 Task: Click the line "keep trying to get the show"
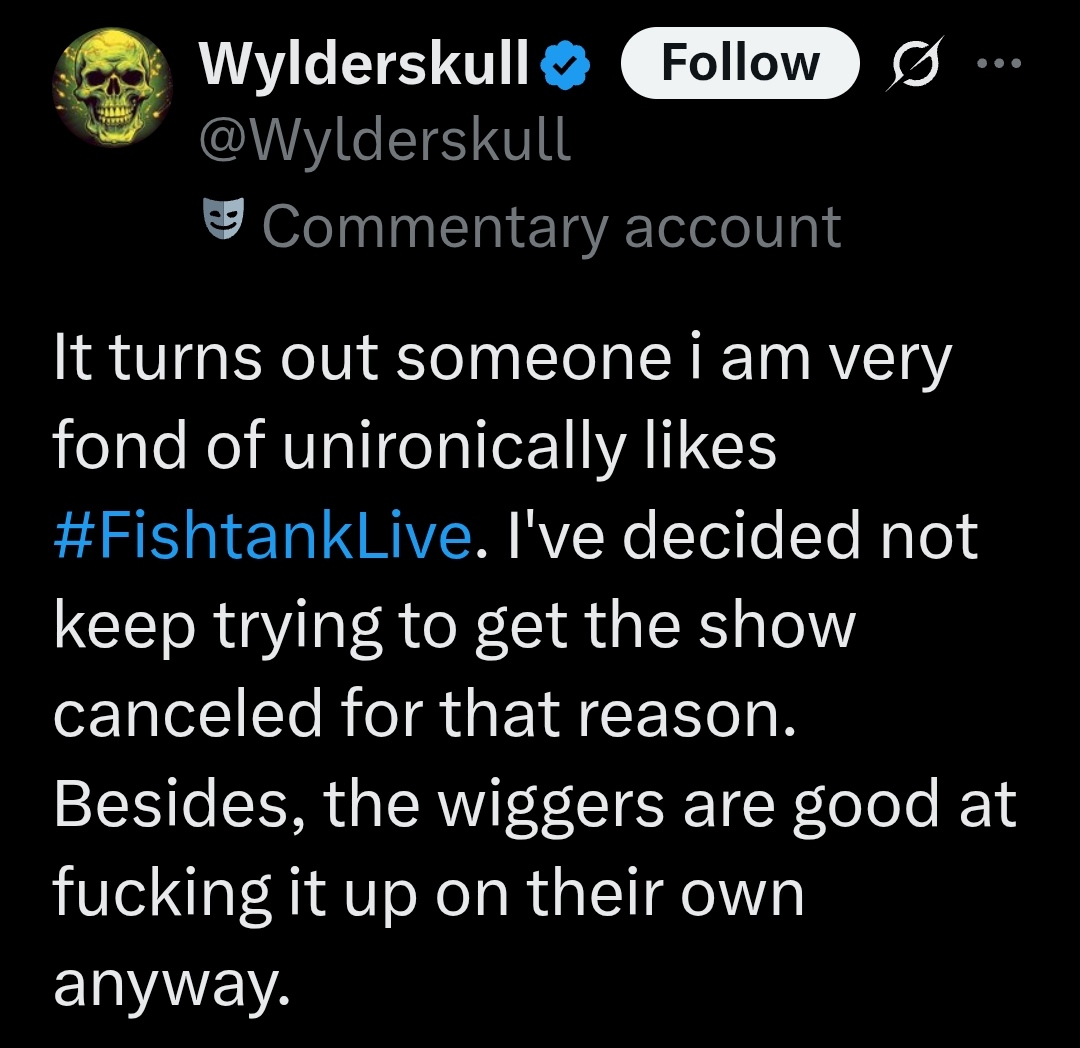(455, 627)
